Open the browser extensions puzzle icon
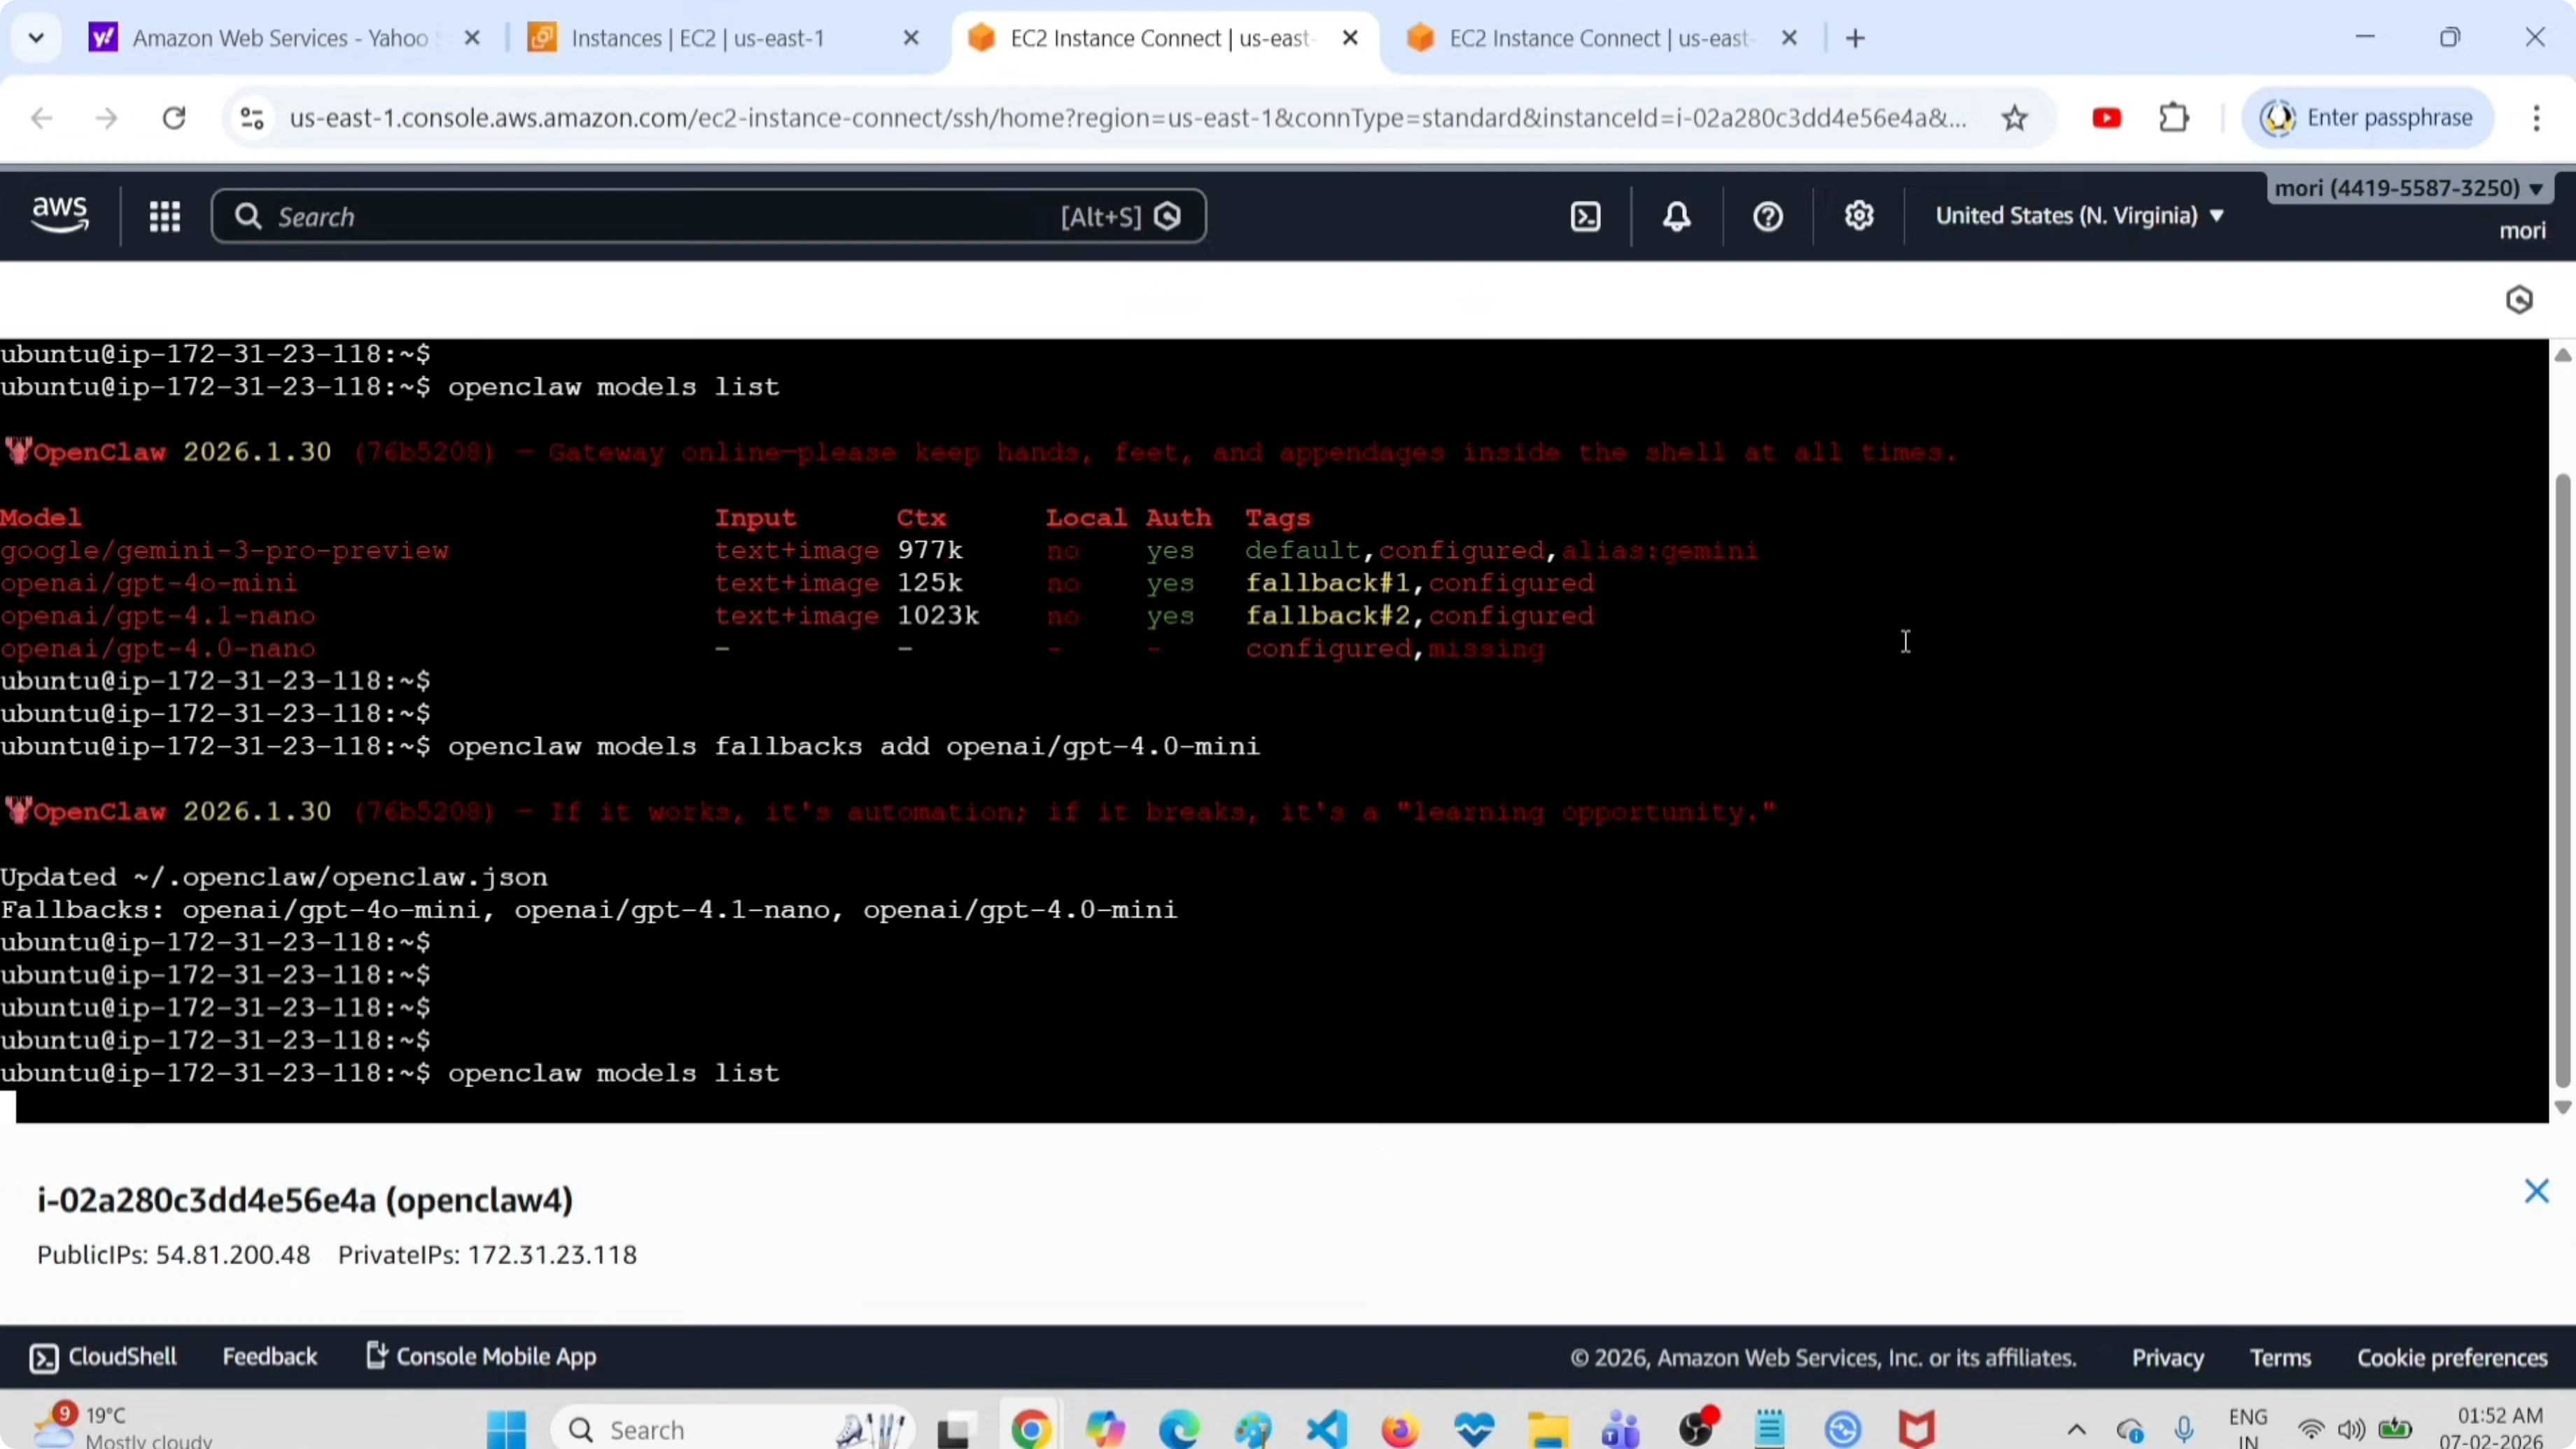 pos(2174,118)
